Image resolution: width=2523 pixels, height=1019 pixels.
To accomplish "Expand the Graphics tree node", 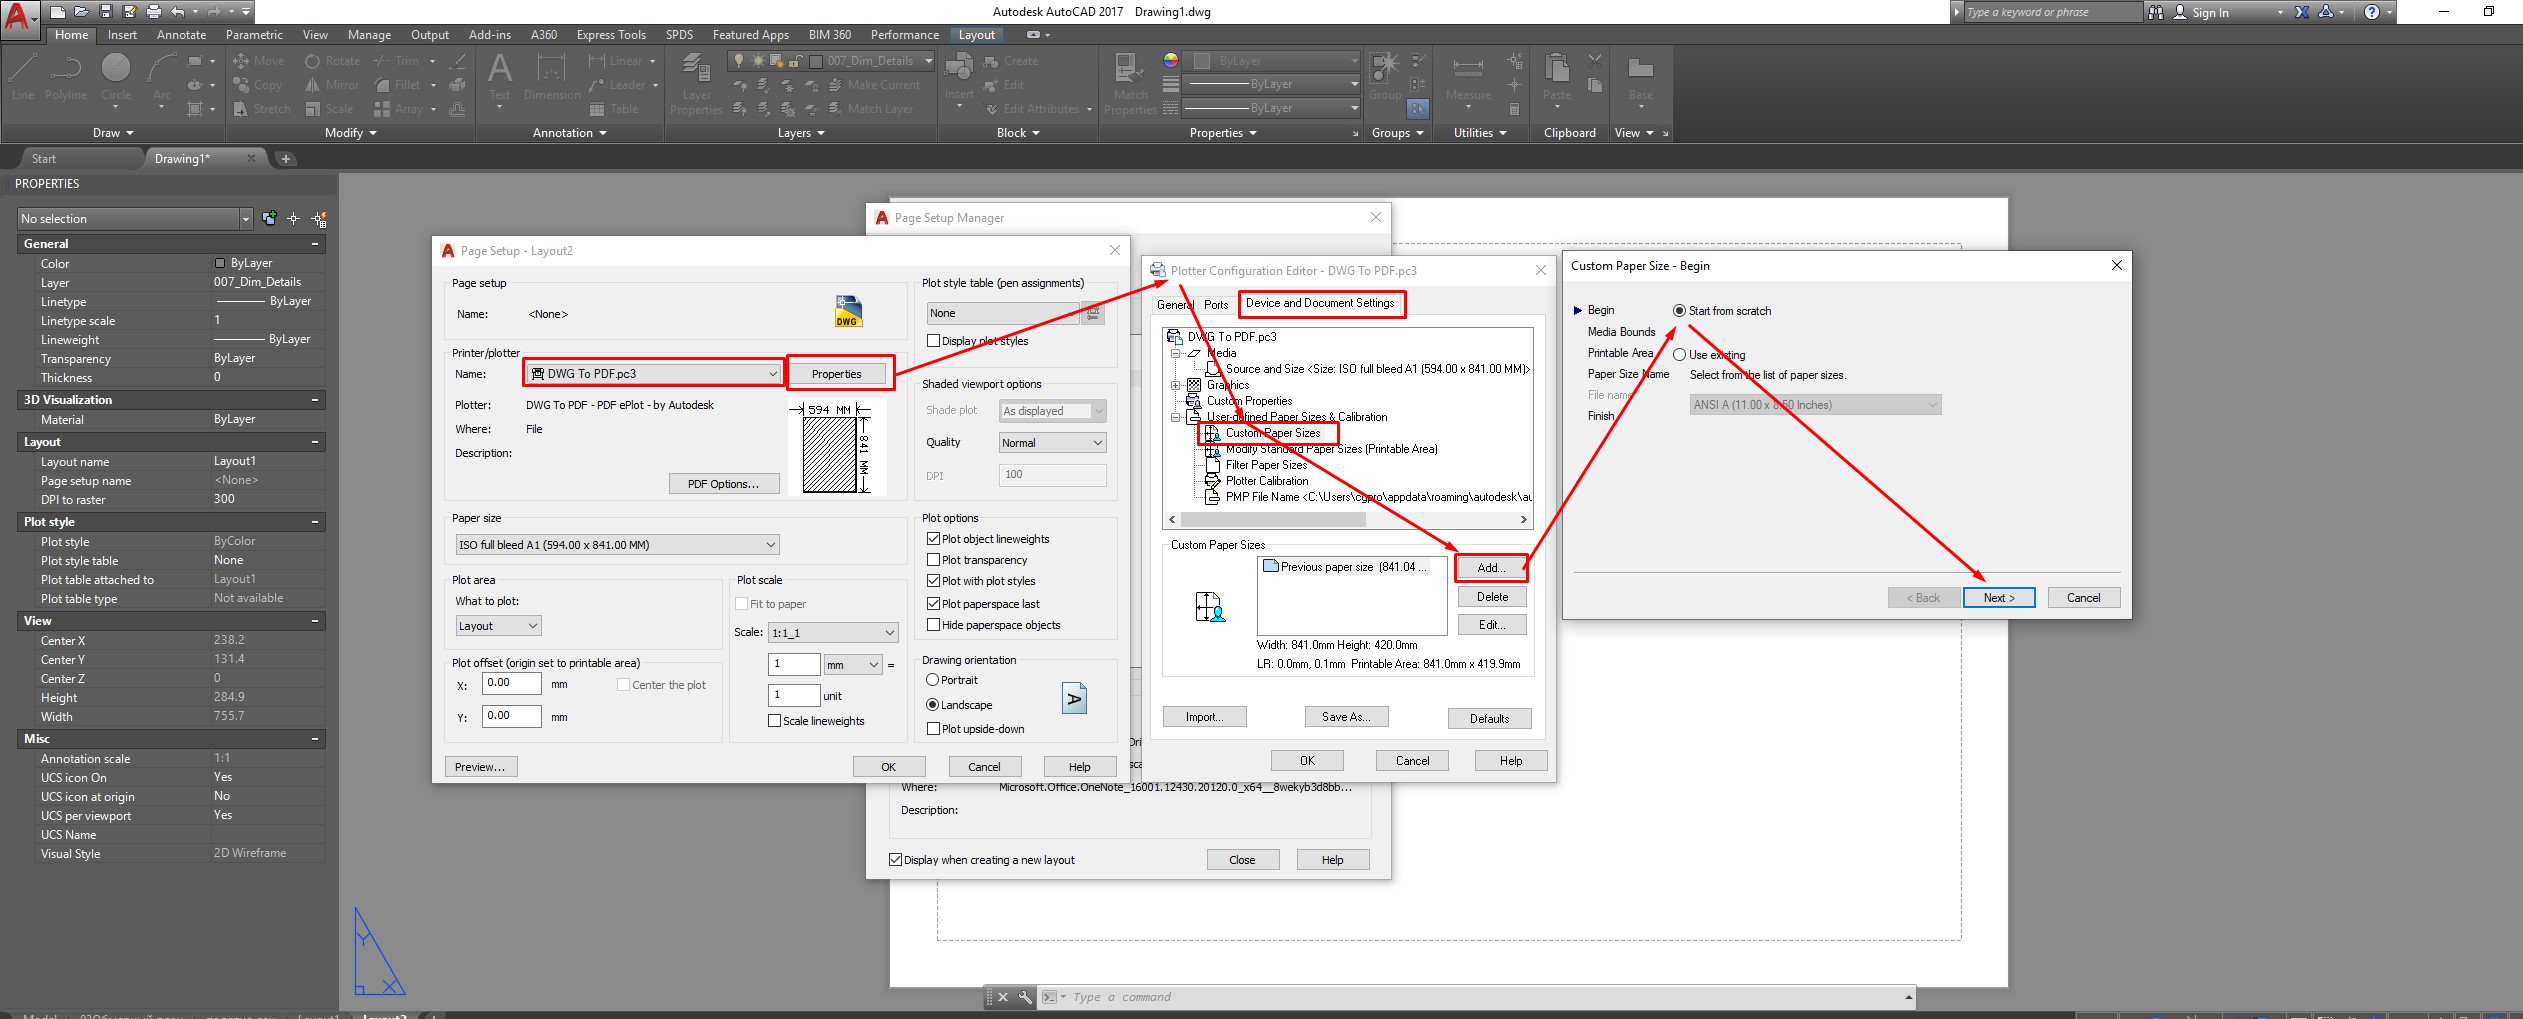I will point(1176,385).
